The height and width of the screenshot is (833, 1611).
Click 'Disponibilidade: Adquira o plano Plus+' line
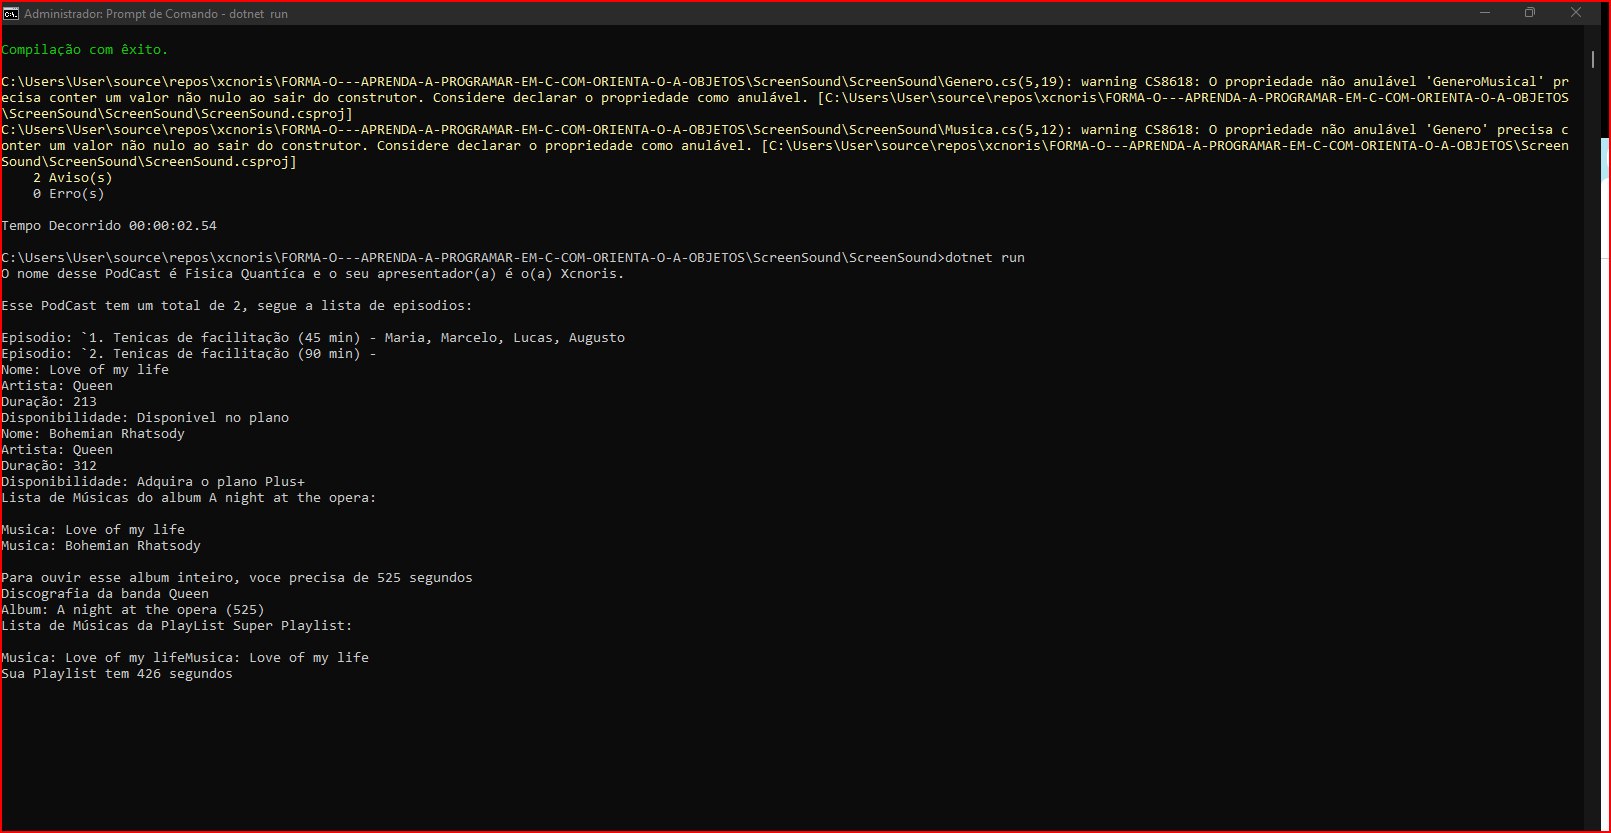coord(153,481)
